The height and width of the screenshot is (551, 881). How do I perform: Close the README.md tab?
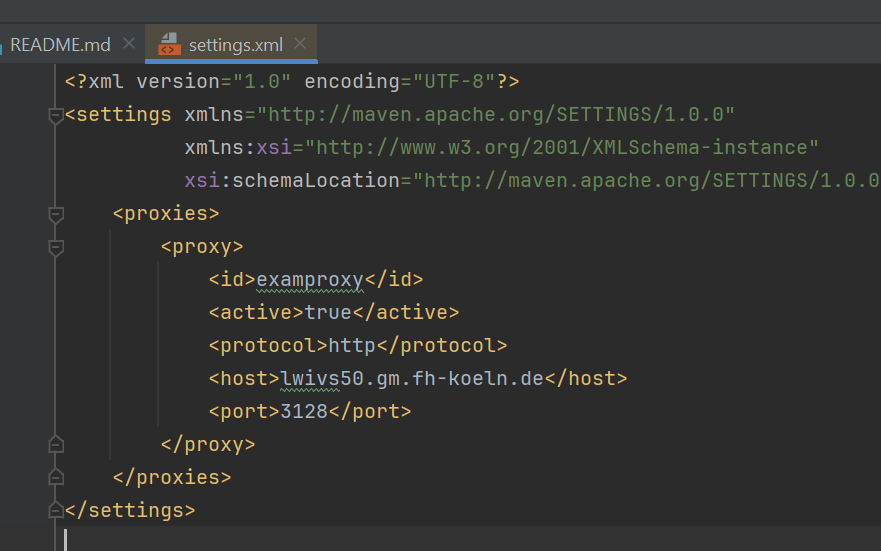[129, 43]
